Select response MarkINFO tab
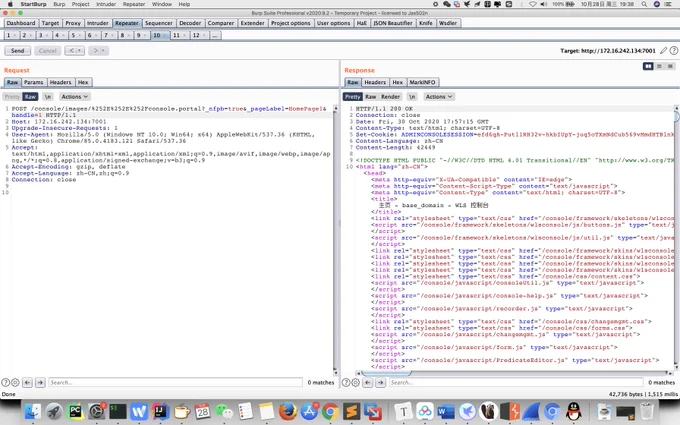The image size is (680, 425). tap(422, 82)
